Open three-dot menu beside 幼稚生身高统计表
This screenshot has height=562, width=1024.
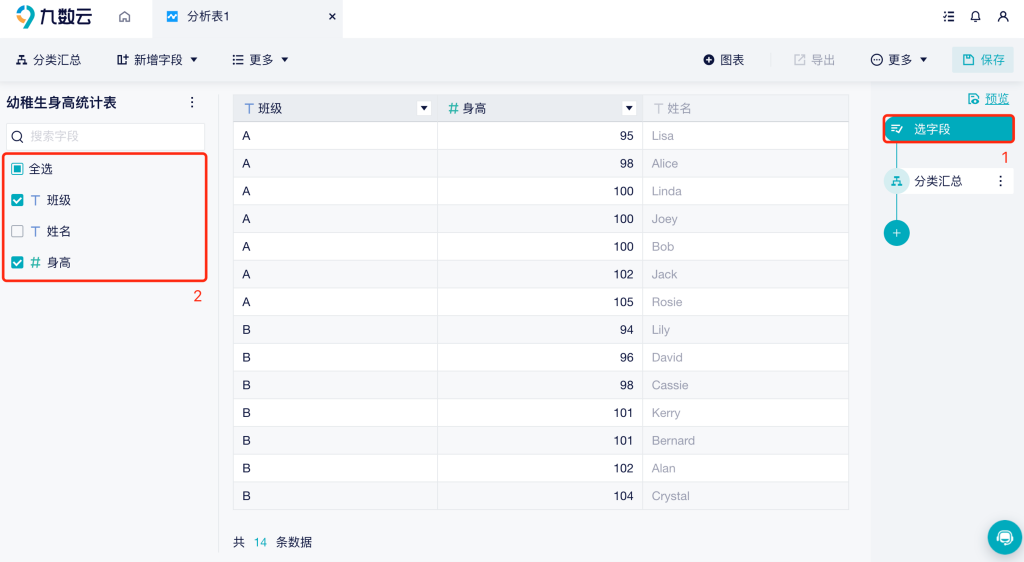pos(192,102)
